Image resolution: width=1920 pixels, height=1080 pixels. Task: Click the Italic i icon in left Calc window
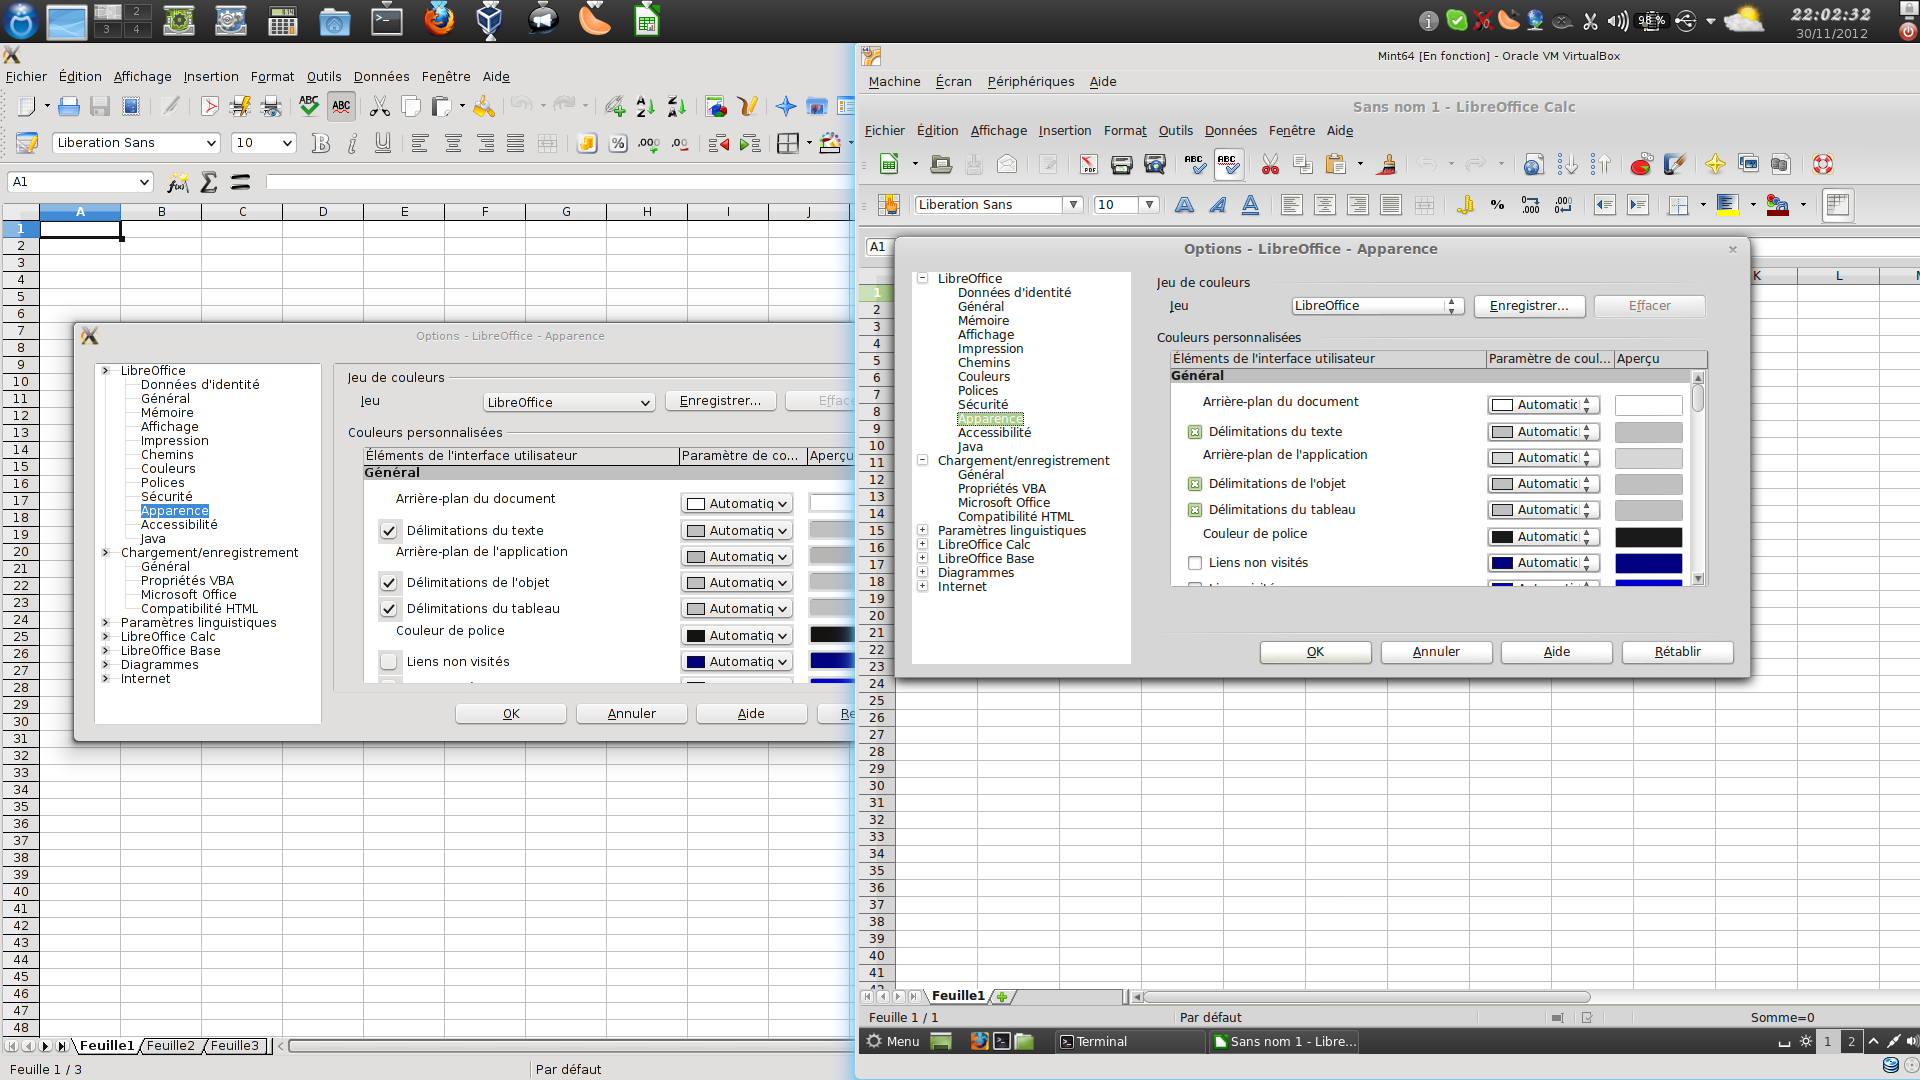click(352, 143)
